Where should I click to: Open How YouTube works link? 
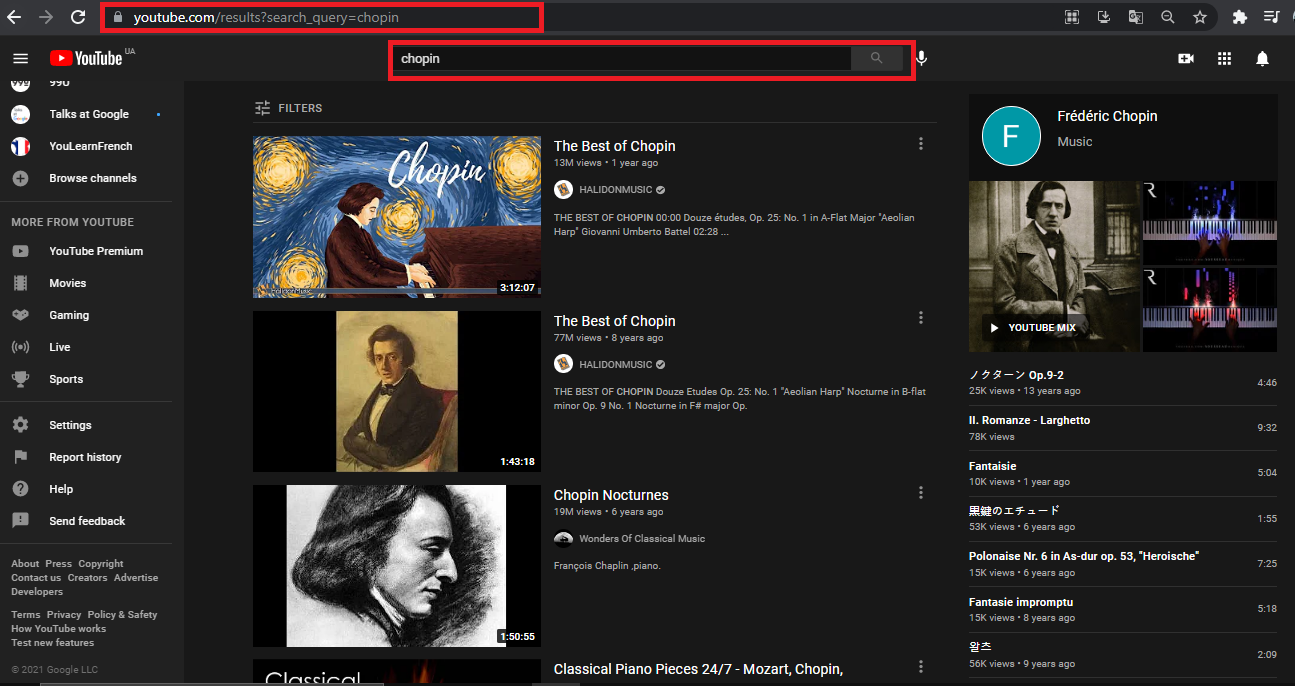58,629
